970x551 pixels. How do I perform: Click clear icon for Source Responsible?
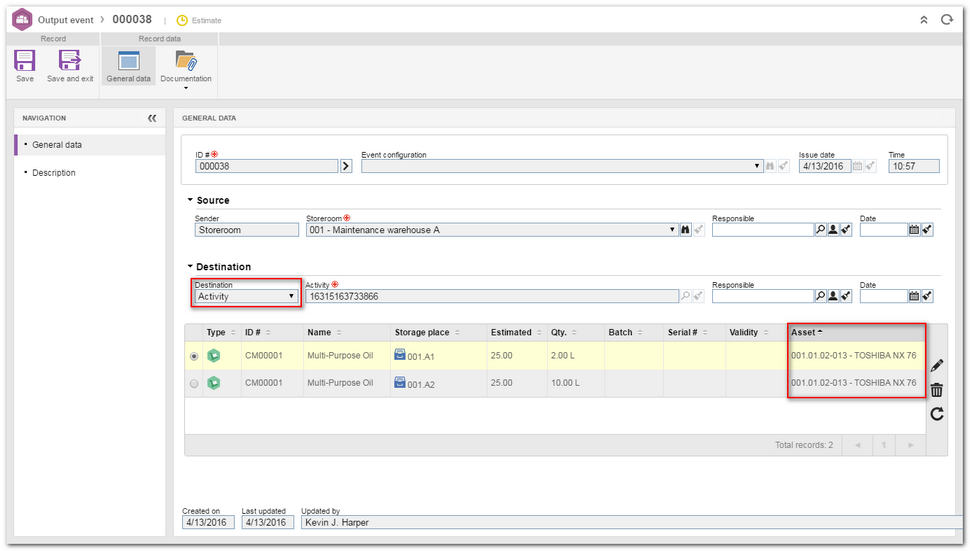846,229
